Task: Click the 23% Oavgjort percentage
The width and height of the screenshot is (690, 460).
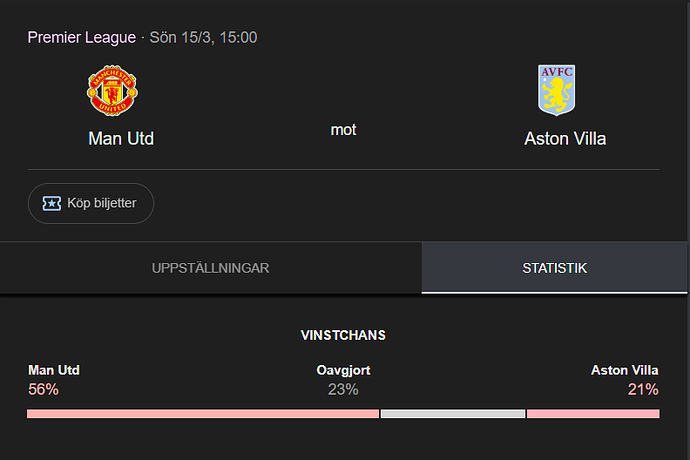Action: click(343, 389)
